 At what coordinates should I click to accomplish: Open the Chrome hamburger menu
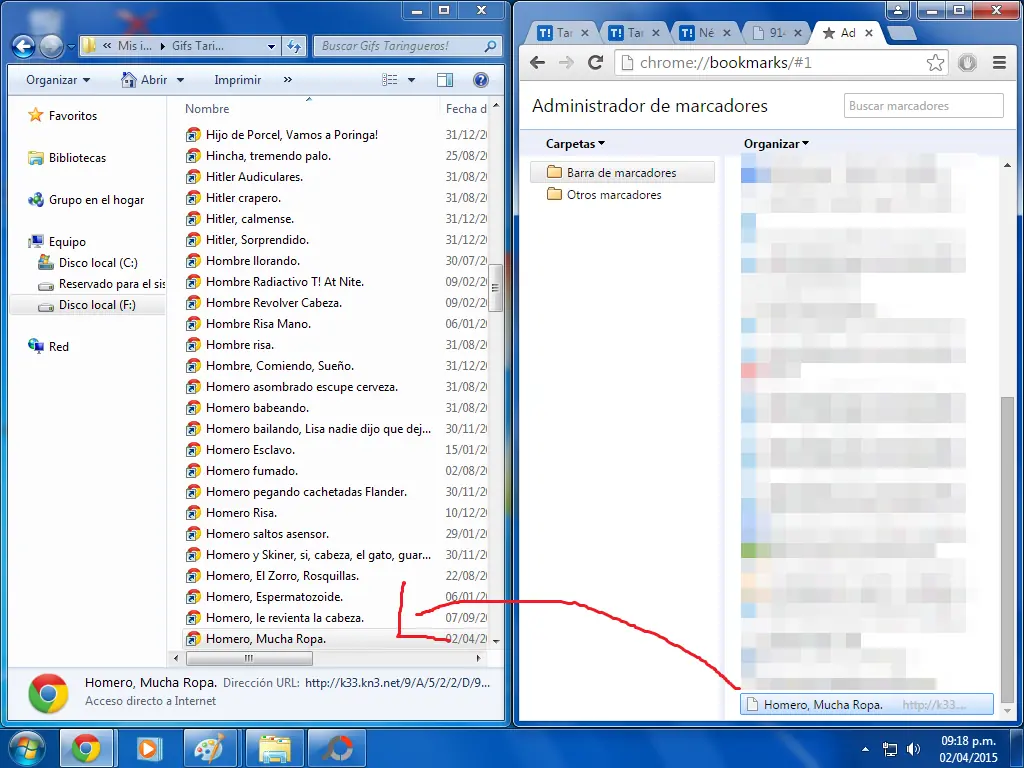[x=999, y=63]
